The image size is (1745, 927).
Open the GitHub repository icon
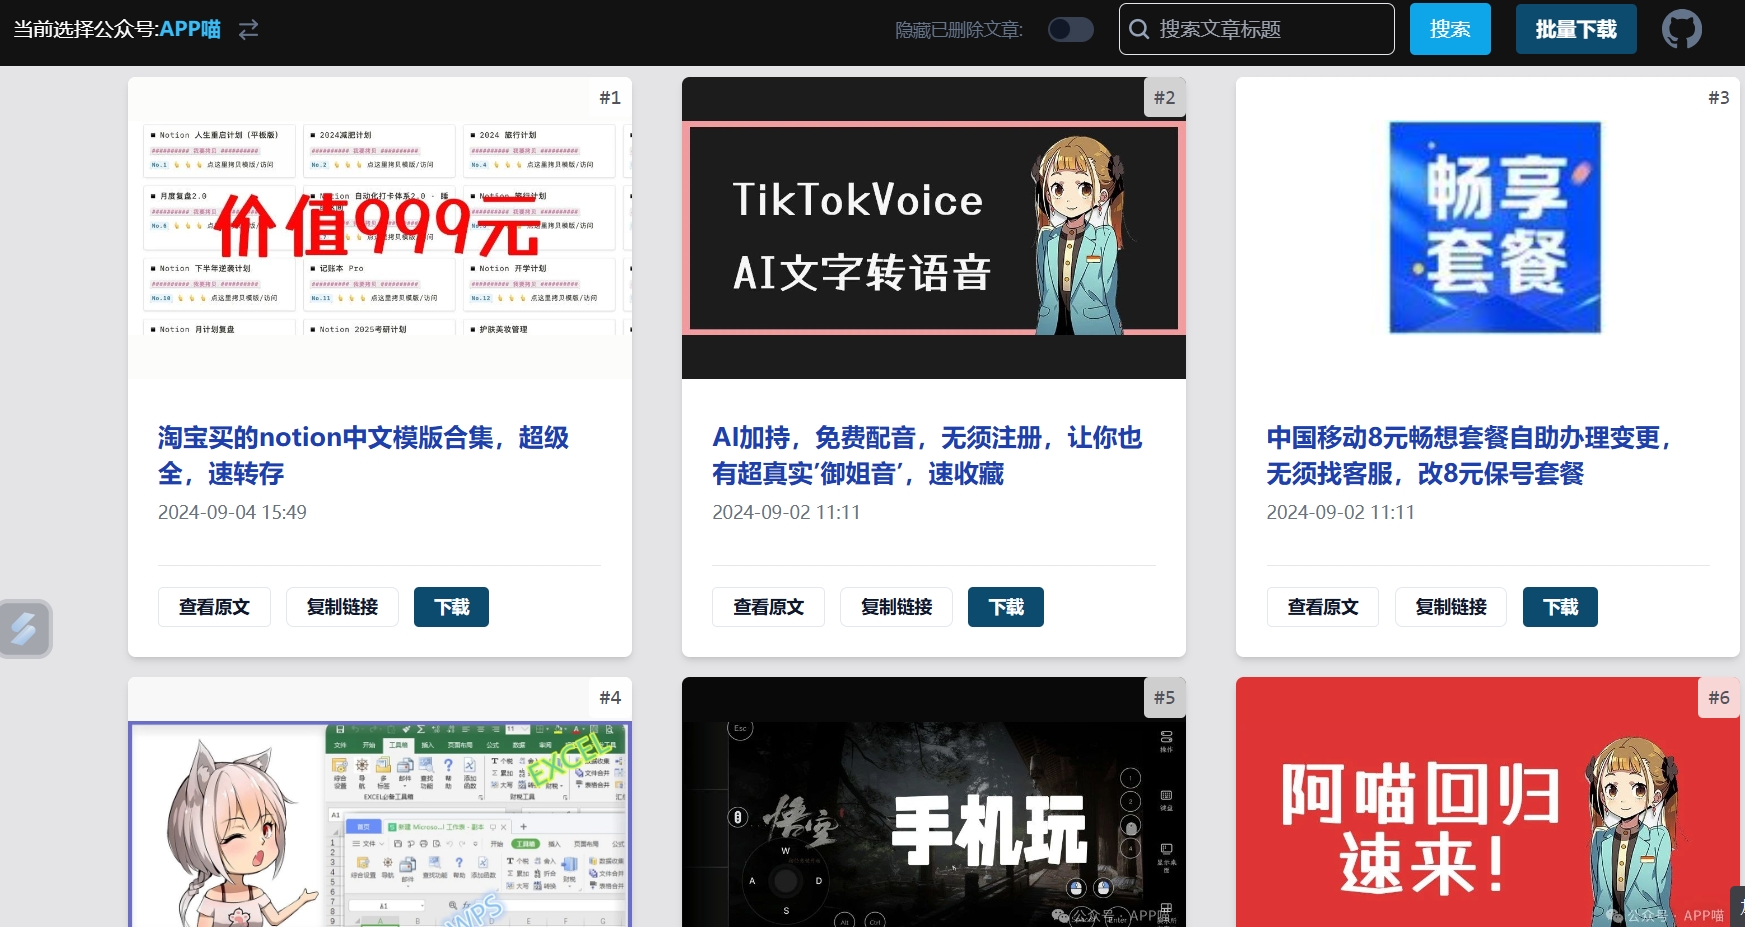[x=1681, y=29]
